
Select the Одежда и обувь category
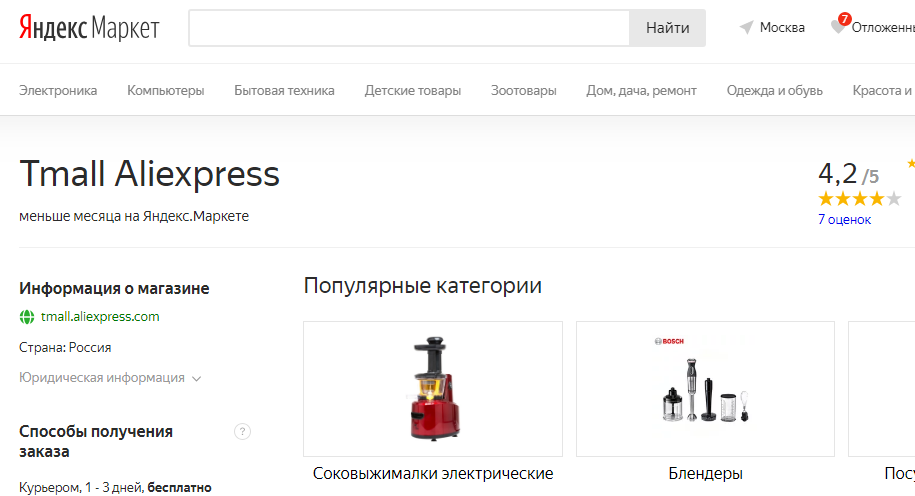(x=775, y=91)
